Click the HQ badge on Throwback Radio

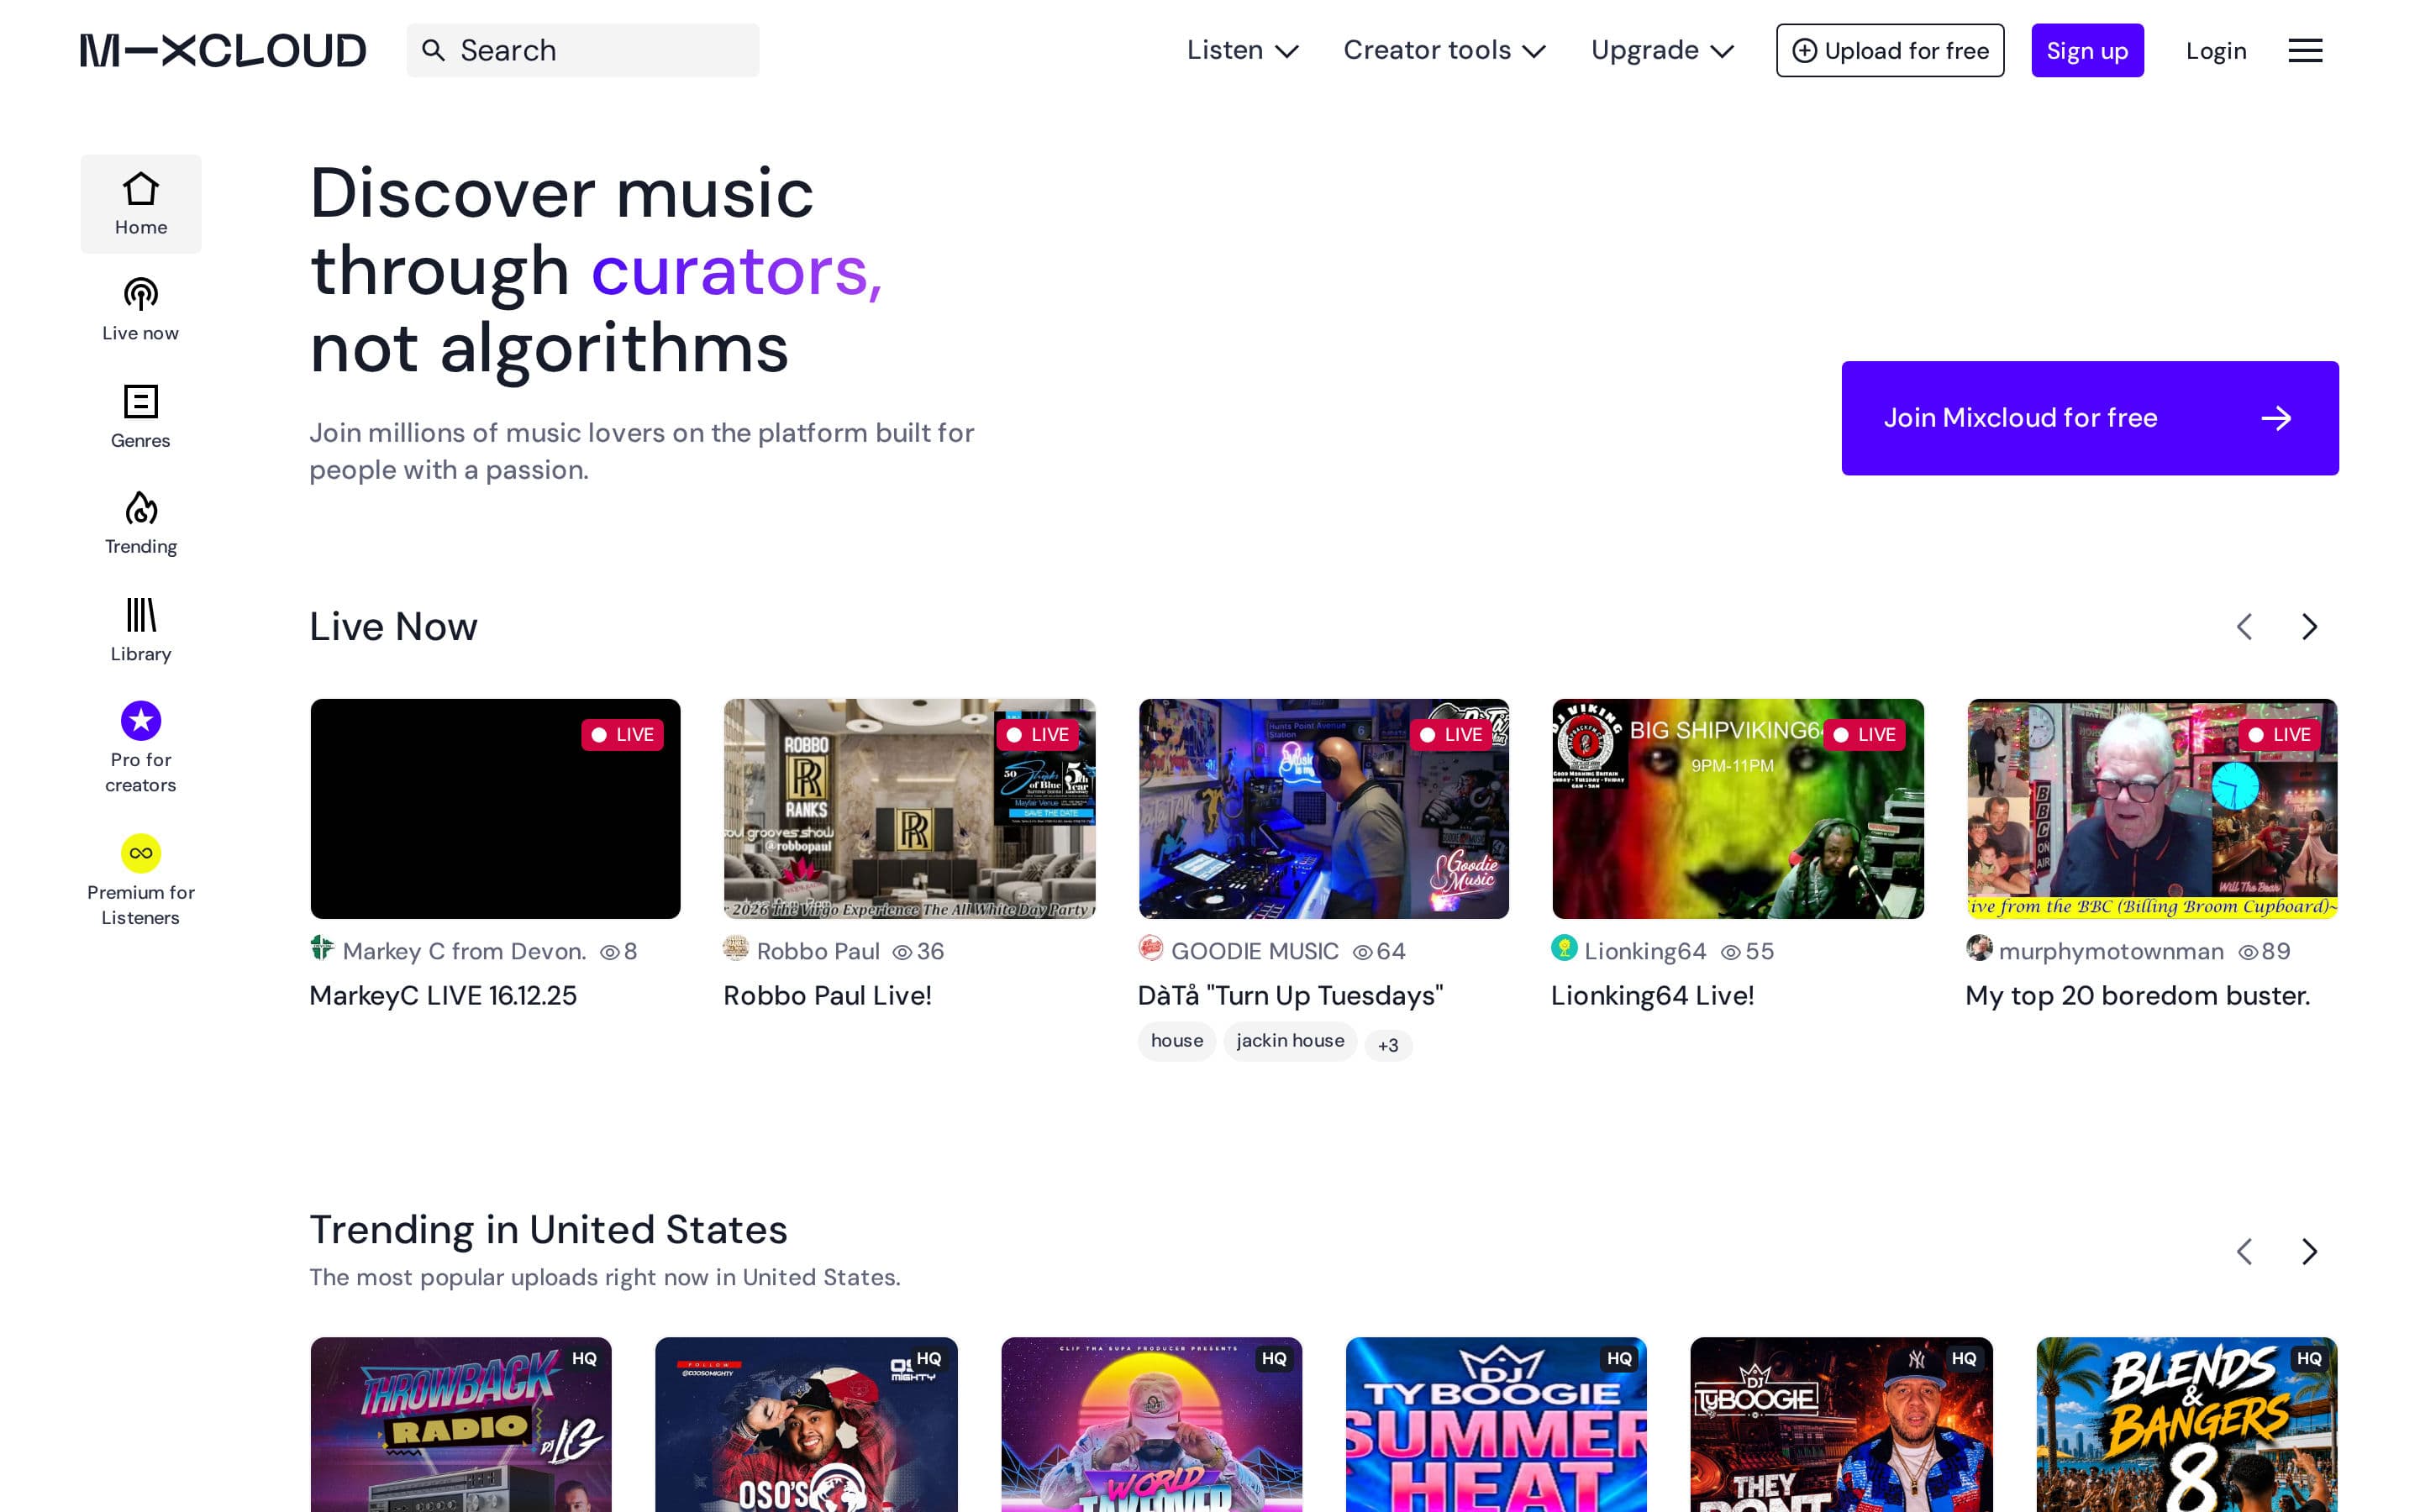[x=584, y=1359]
